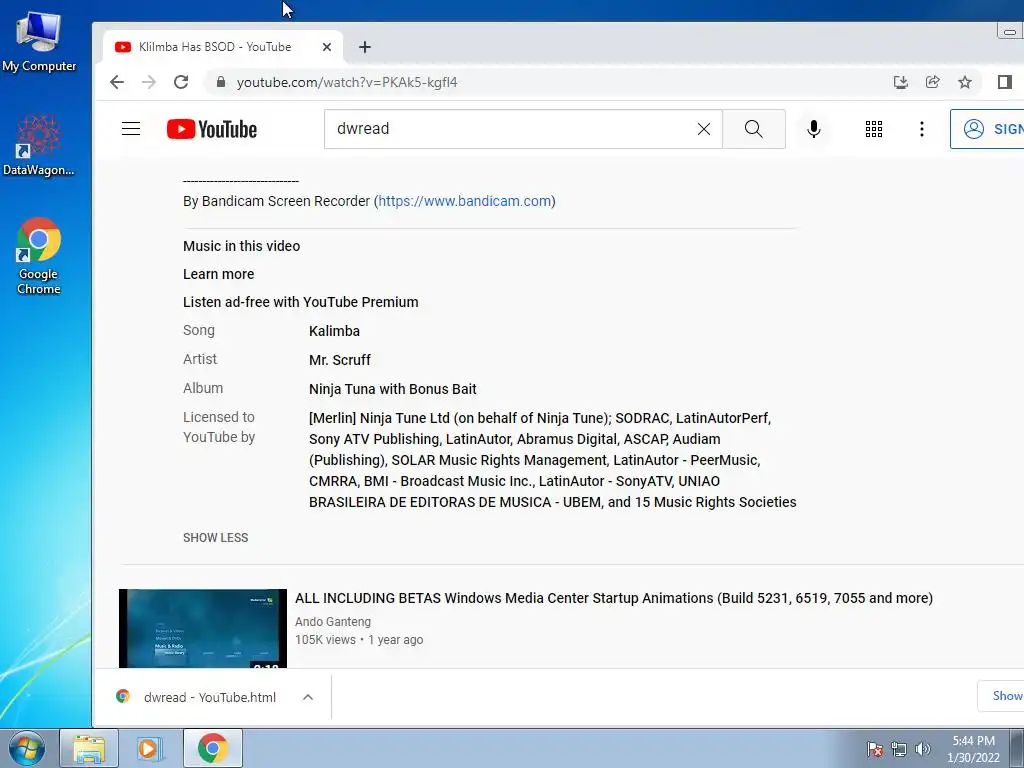Open the Ando Ganteng channel
The width and height of the screenshot is (1024, 768).
[x=333, y=622]
